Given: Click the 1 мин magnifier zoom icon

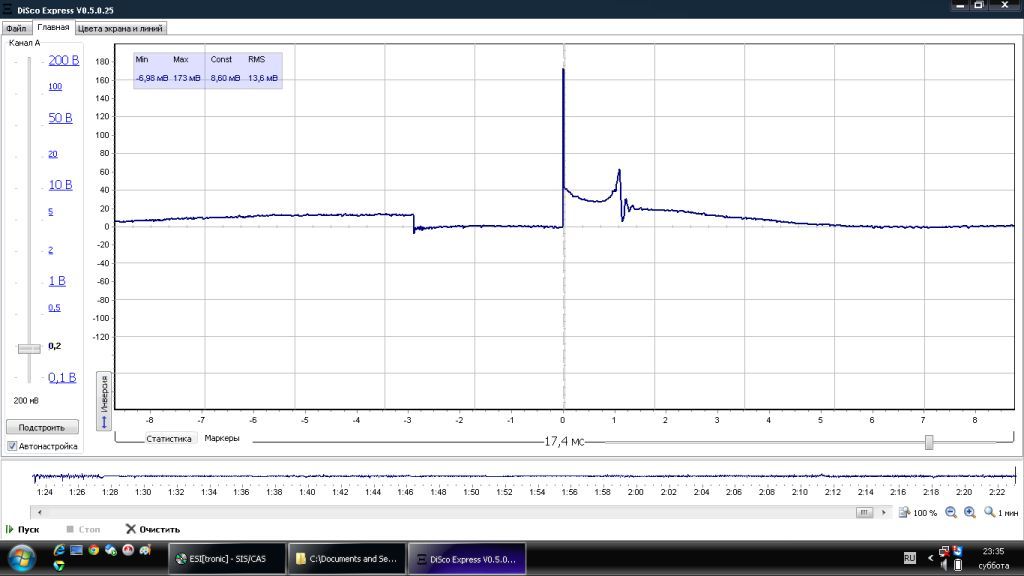Looking at the screenshot, I should tap(989, 513).
